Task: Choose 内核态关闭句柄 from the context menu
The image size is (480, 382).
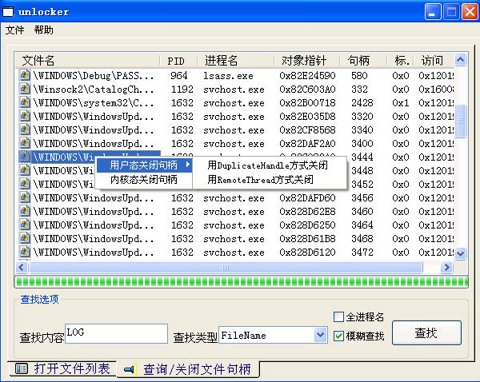Action: pos(144,180)
